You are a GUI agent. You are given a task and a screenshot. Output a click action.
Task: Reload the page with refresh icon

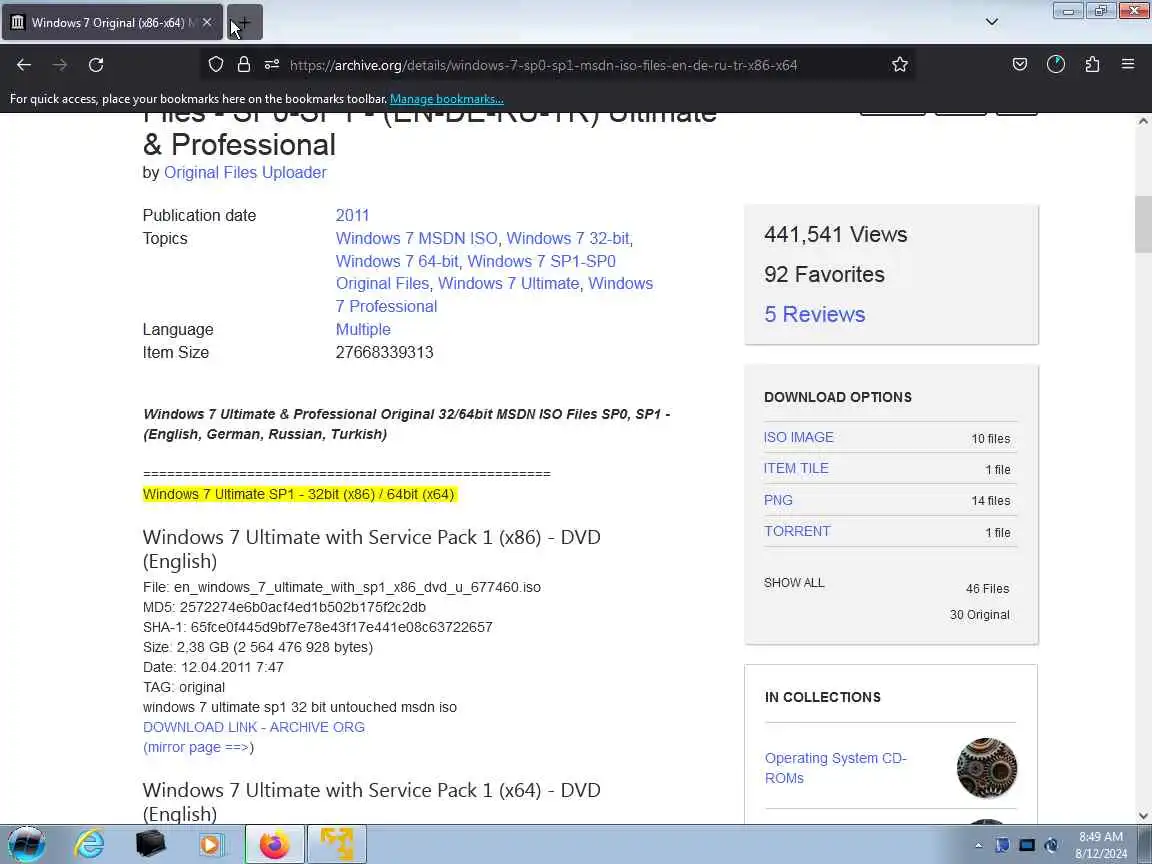click(96, 65)
